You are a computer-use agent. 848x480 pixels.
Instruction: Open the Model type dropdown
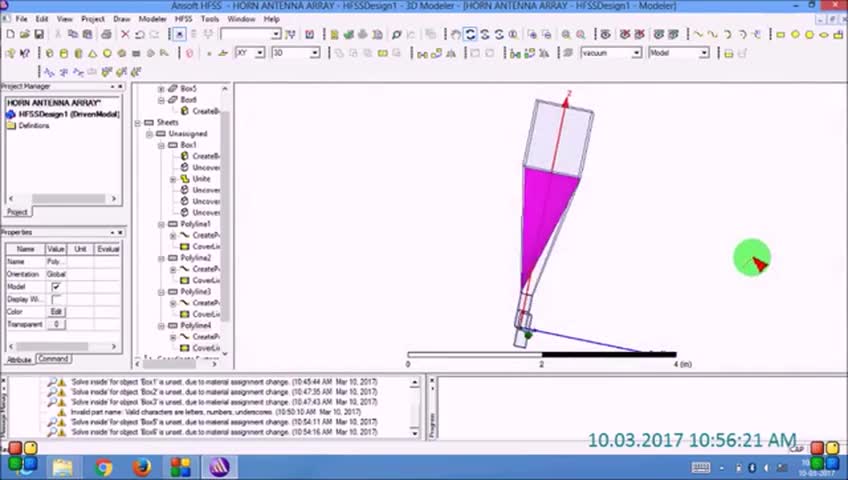704,53
